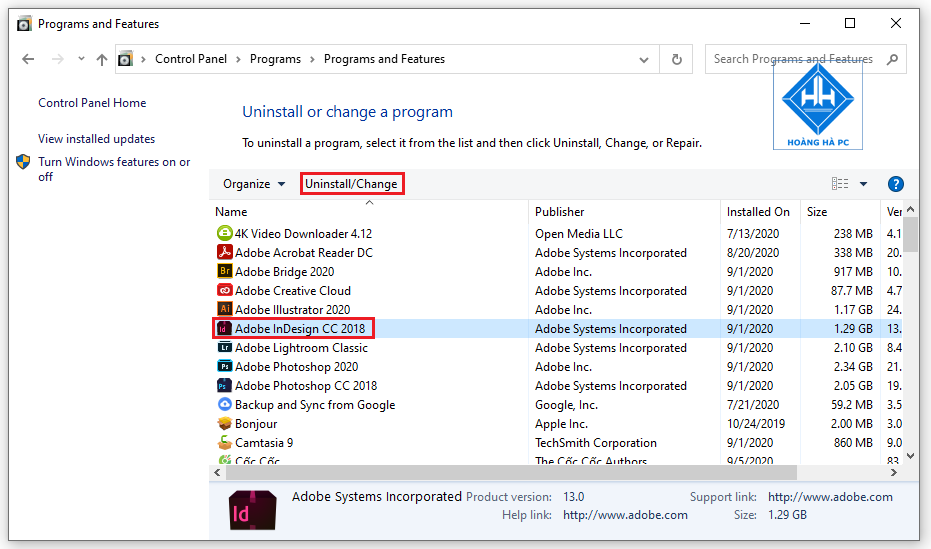Click the change view layout icon

[x=840, y=184]
